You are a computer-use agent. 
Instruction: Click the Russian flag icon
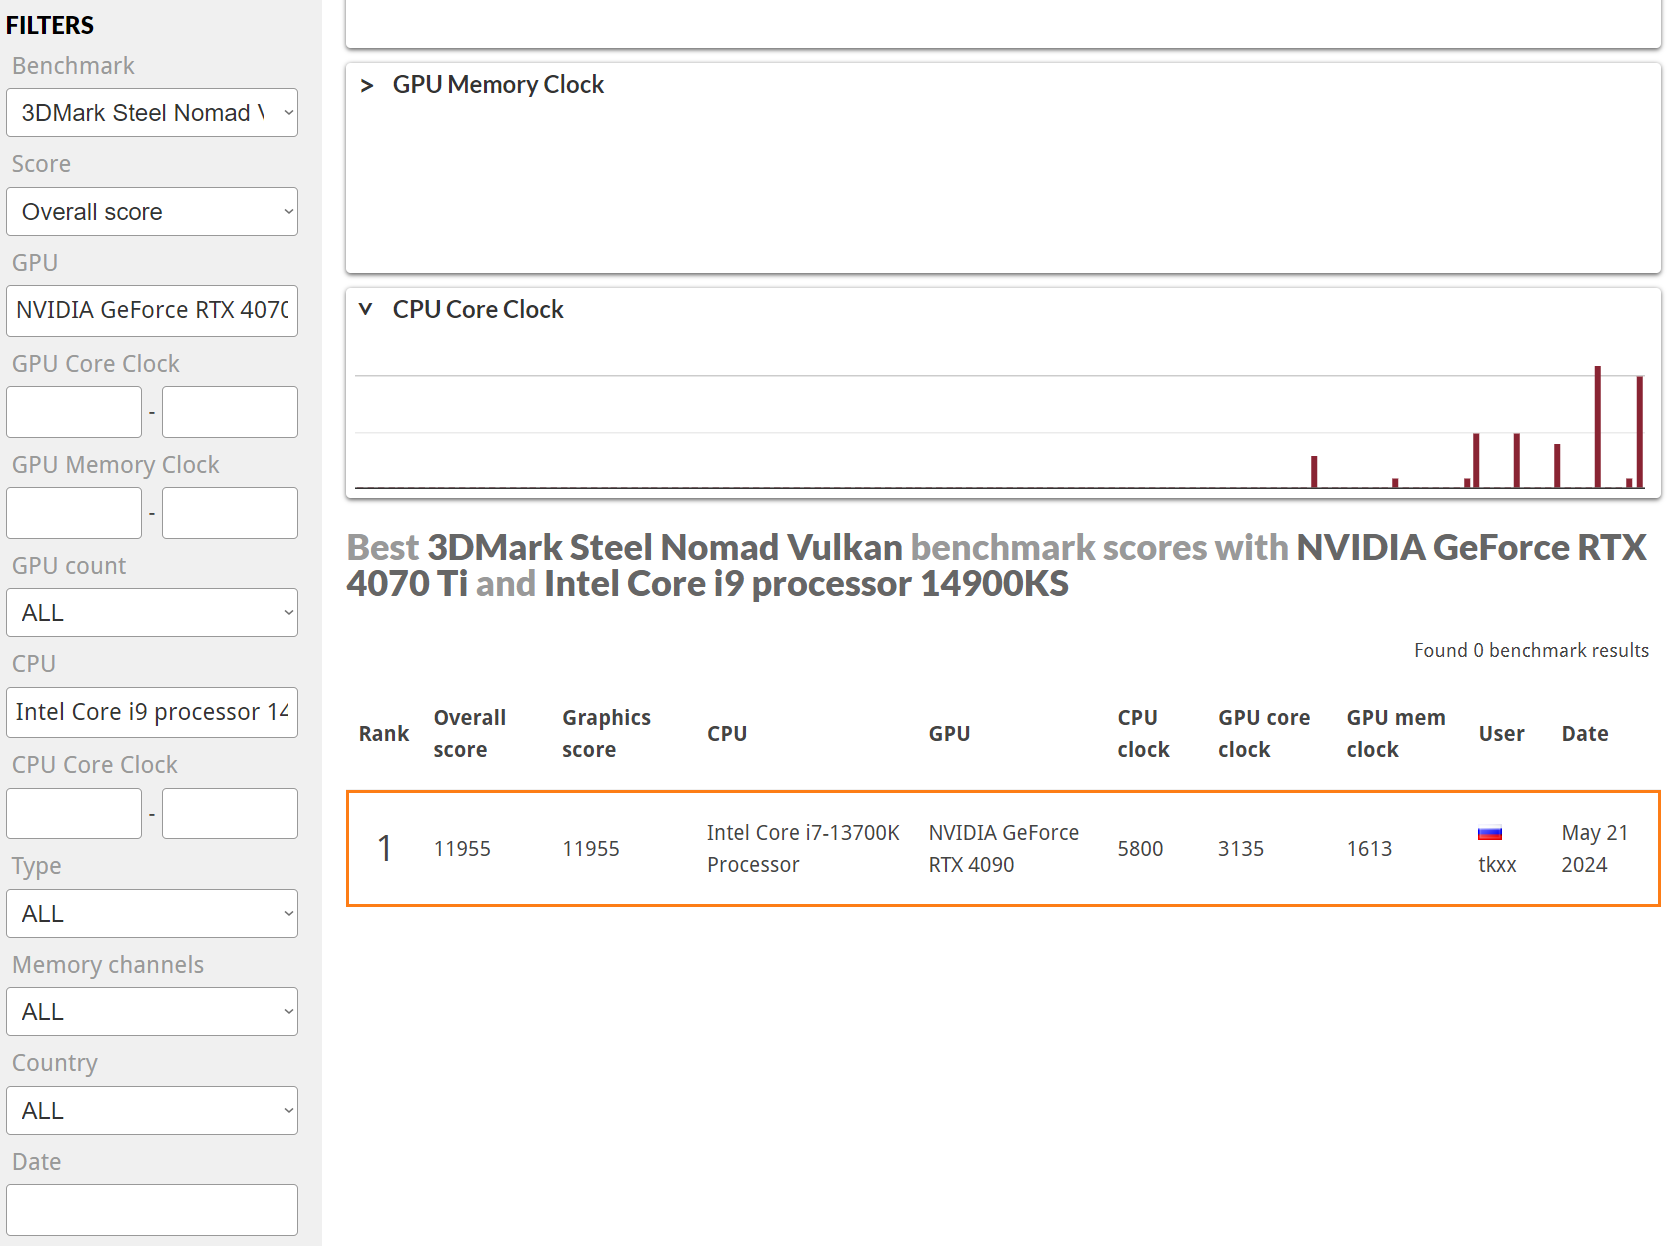pyautogui.click(x=1490, y=832)
